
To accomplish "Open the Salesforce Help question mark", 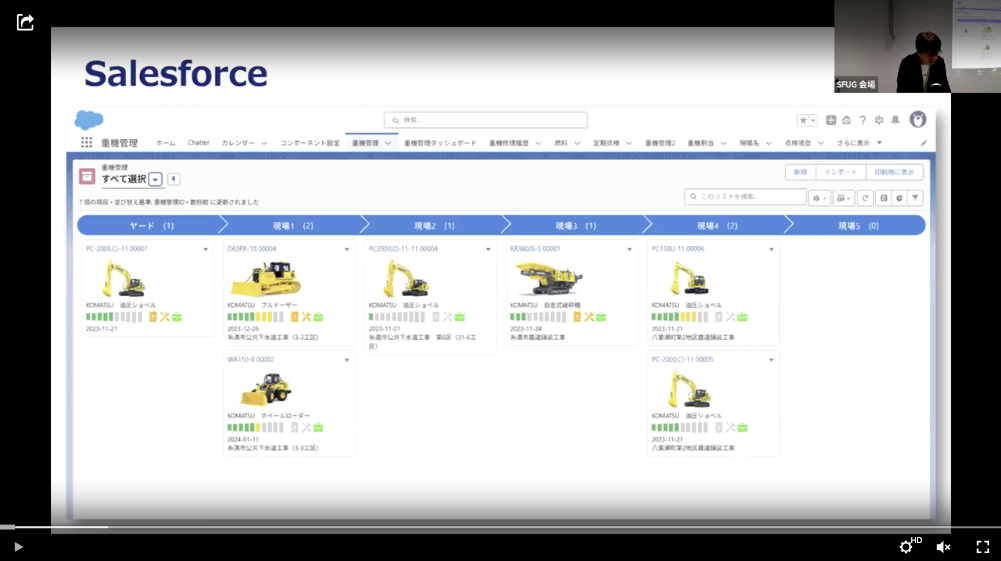I will pos(862,120).
